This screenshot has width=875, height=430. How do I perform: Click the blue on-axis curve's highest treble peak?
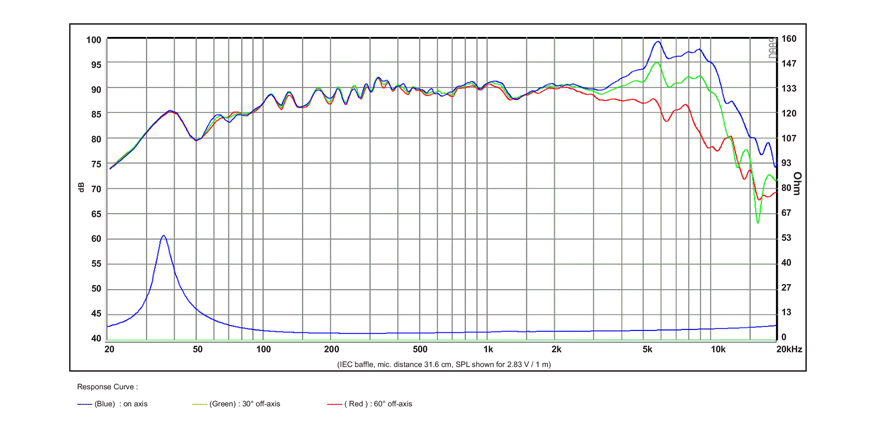point(658,41)
